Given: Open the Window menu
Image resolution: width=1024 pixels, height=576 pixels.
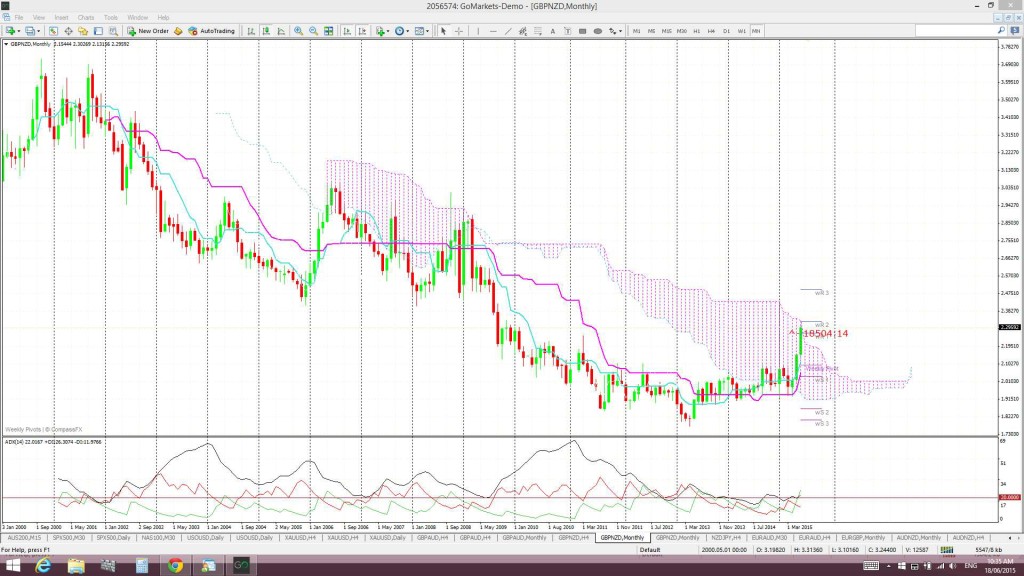Looking at the screenshot, I should (137, 18).
